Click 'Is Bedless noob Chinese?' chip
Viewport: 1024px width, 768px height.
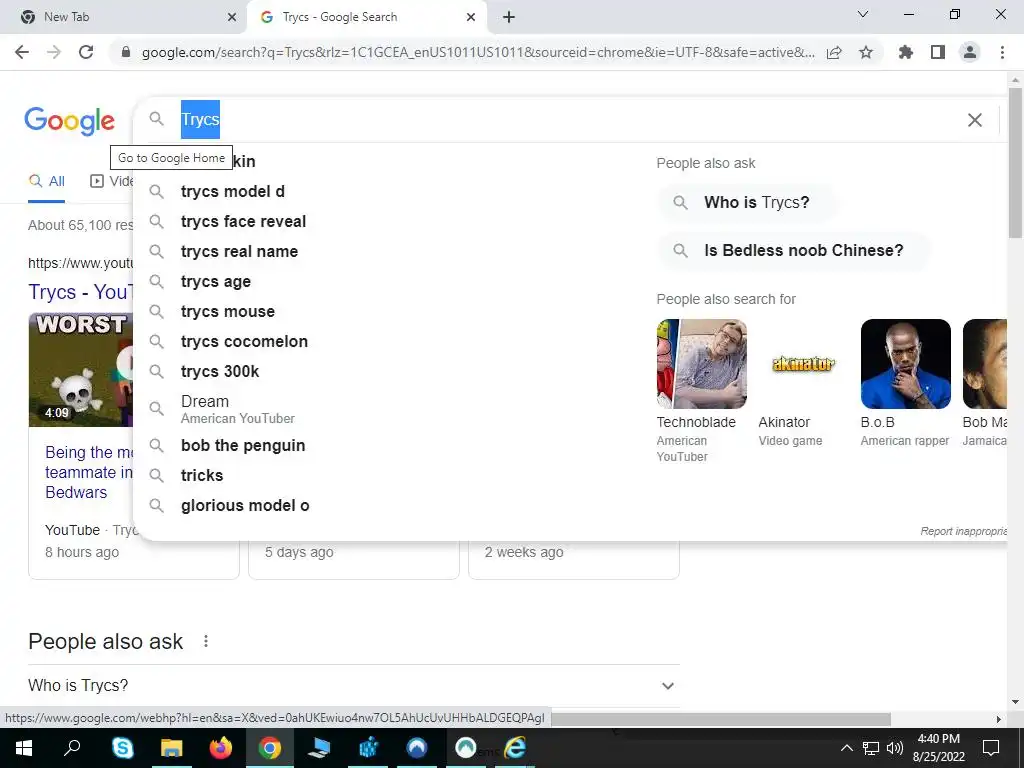(794, 250)
